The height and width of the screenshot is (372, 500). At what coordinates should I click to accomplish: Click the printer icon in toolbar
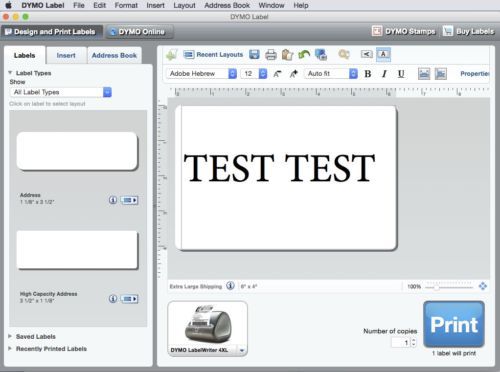pos(271,55)
